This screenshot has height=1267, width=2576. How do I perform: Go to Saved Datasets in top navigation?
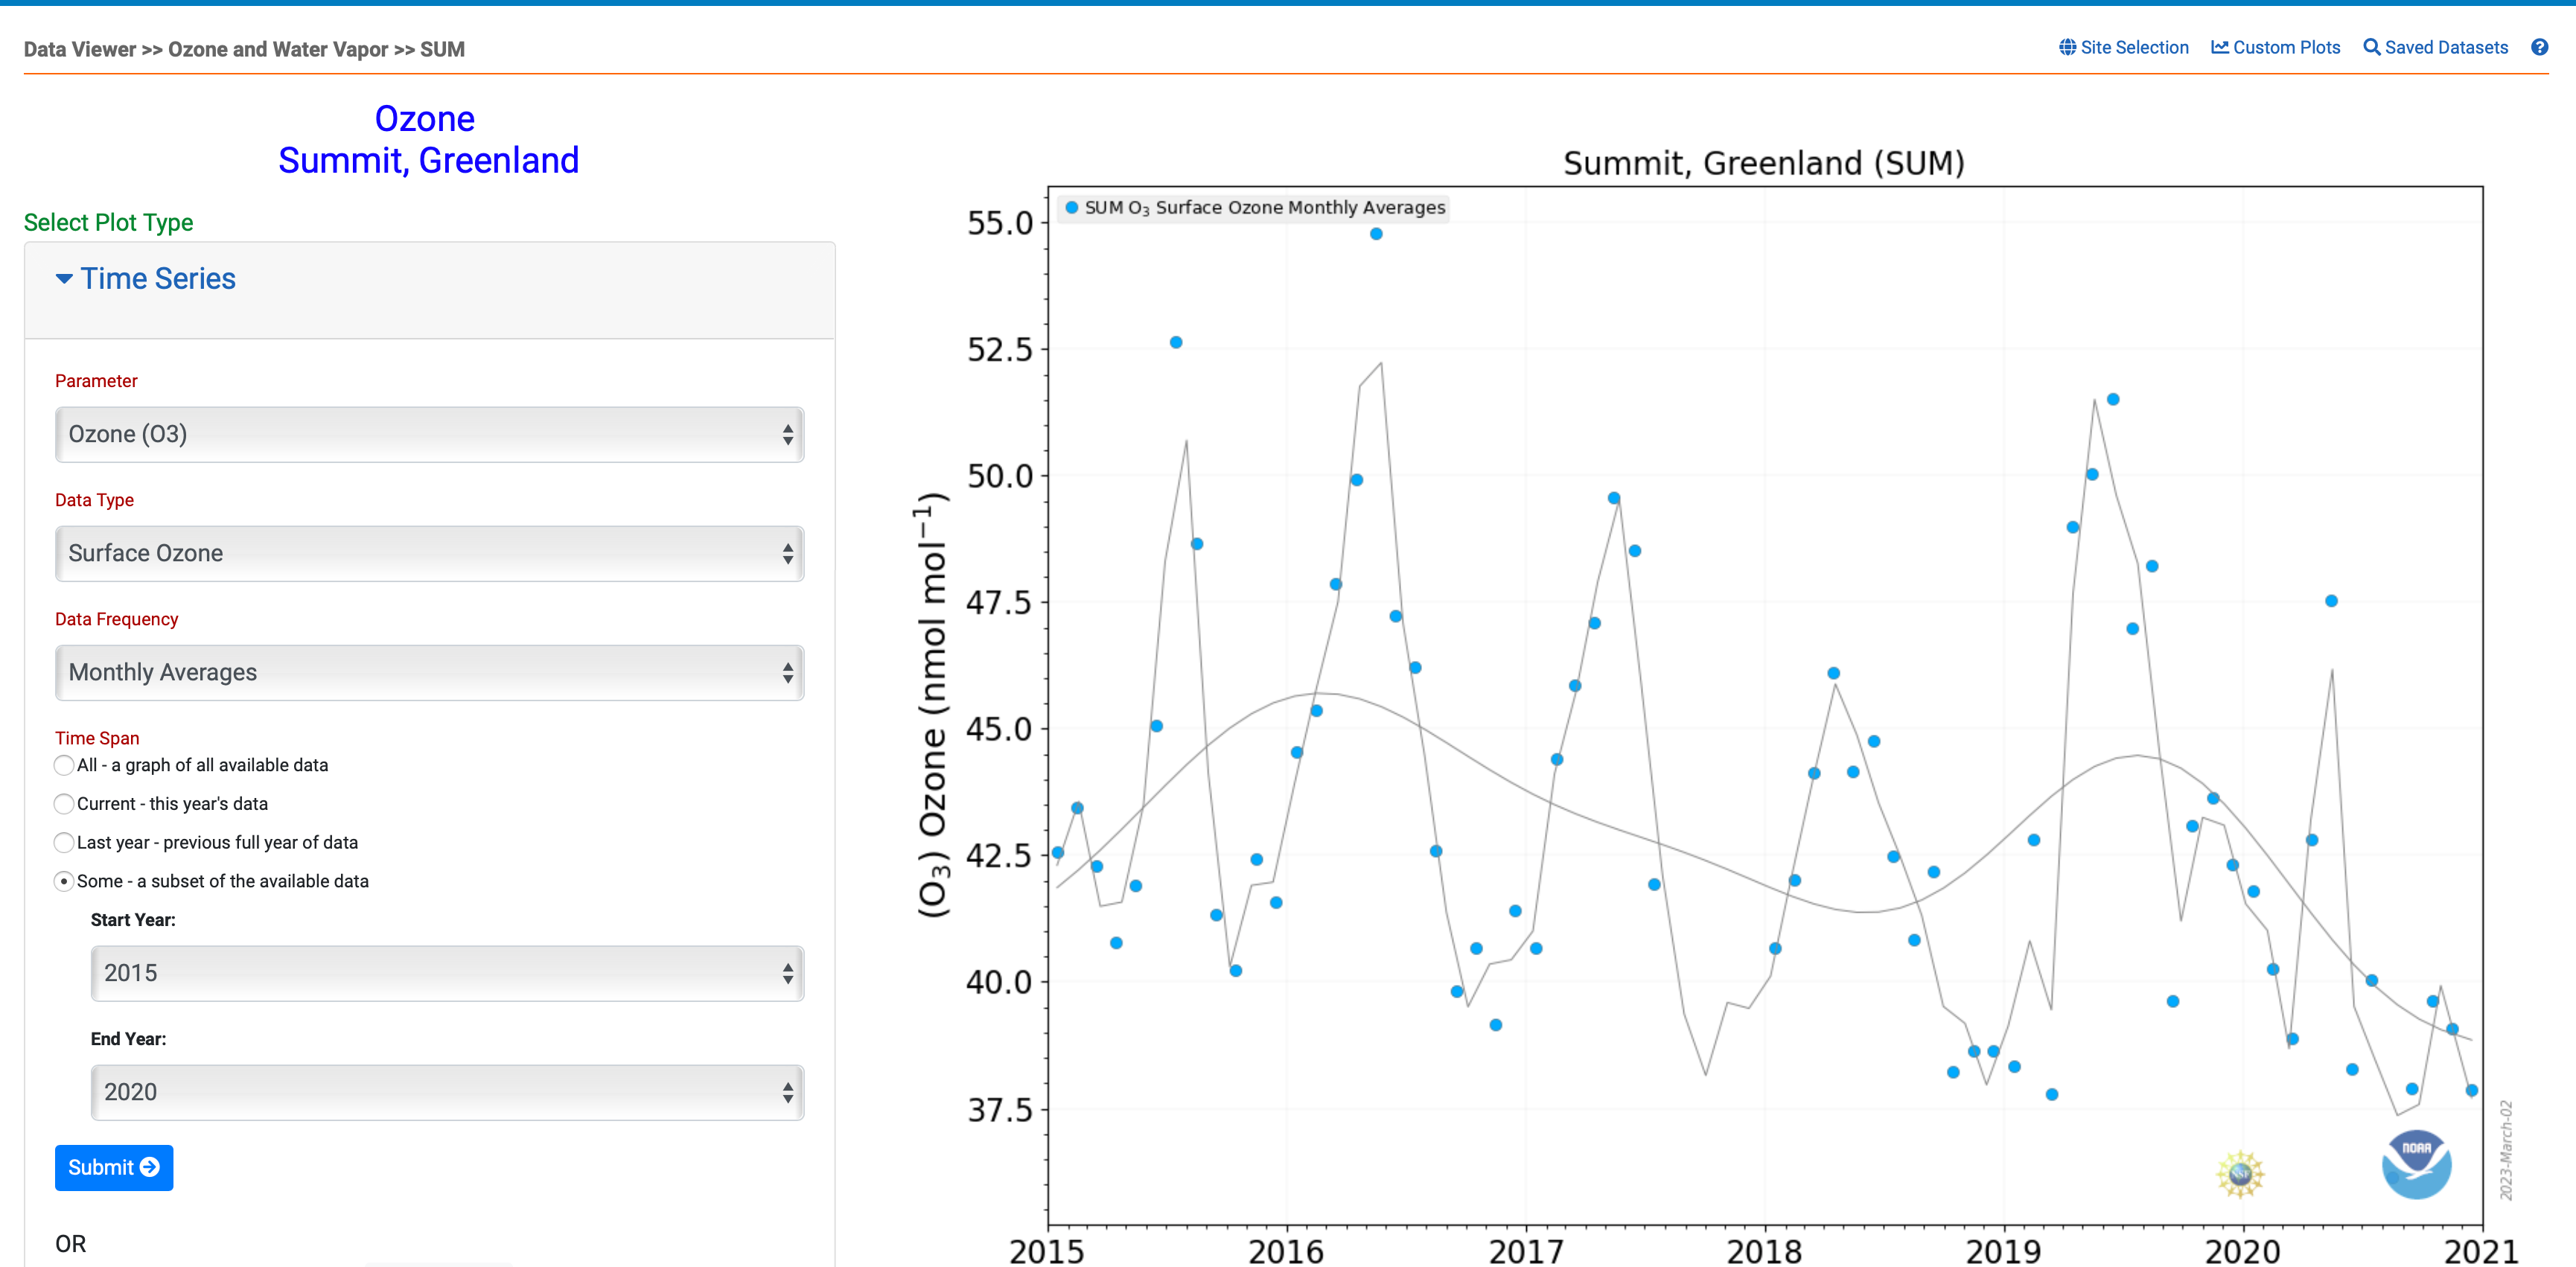click(x=2446, y=47)
